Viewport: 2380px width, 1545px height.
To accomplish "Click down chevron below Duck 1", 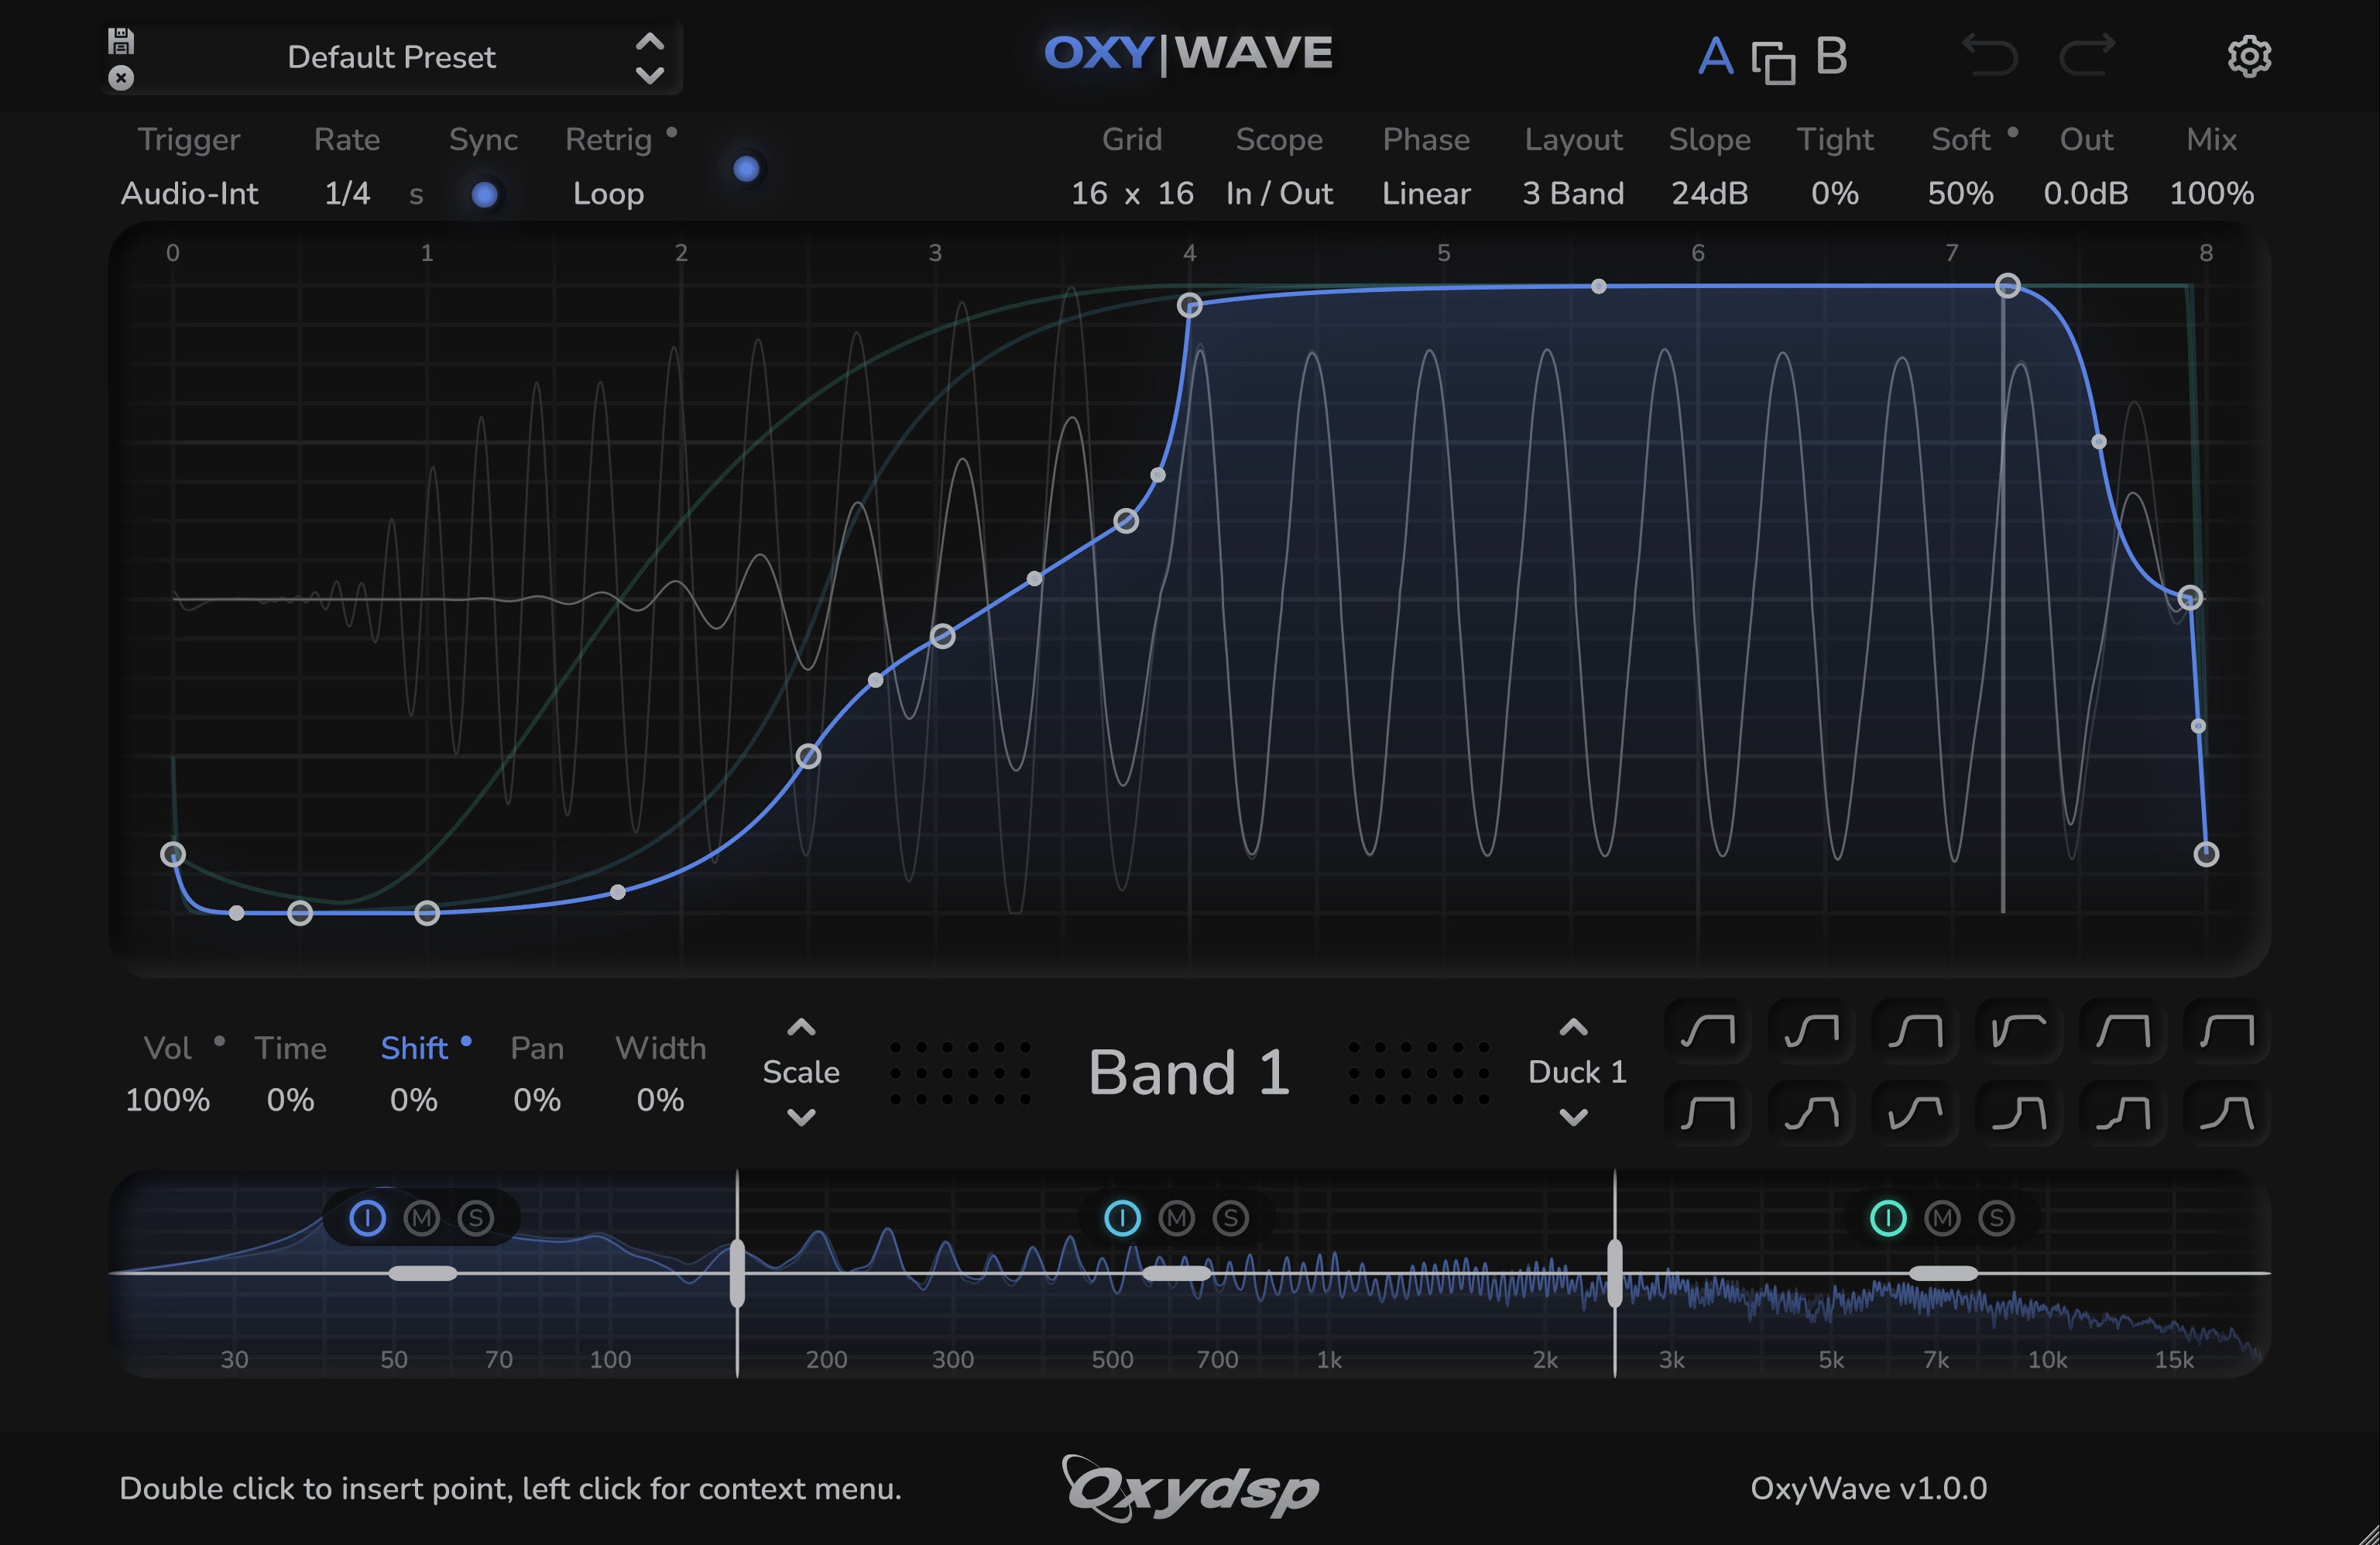I will (1573, 1117).
